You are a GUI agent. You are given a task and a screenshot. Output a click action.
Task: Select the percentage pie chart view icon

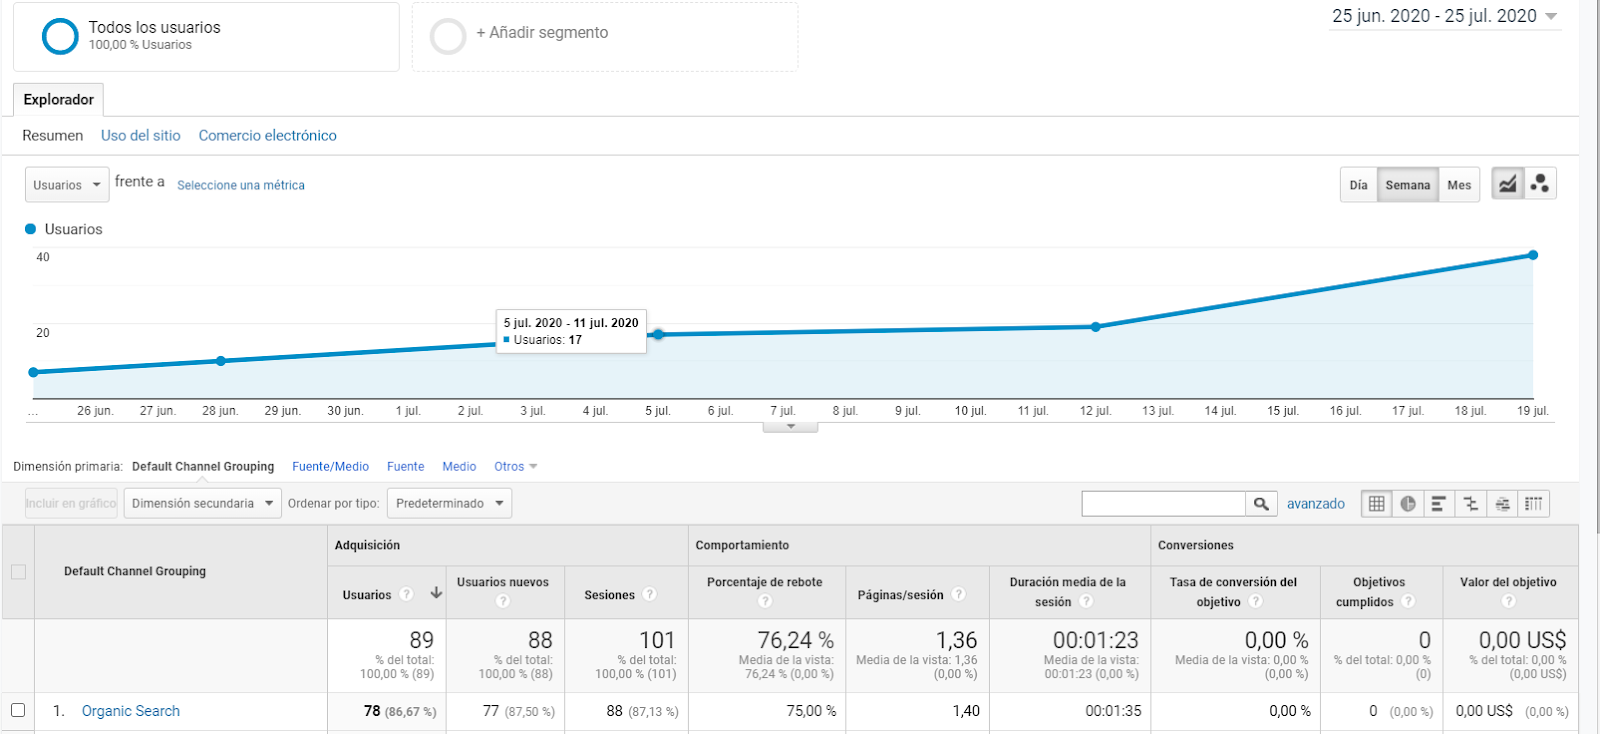tap(1408, 504)
